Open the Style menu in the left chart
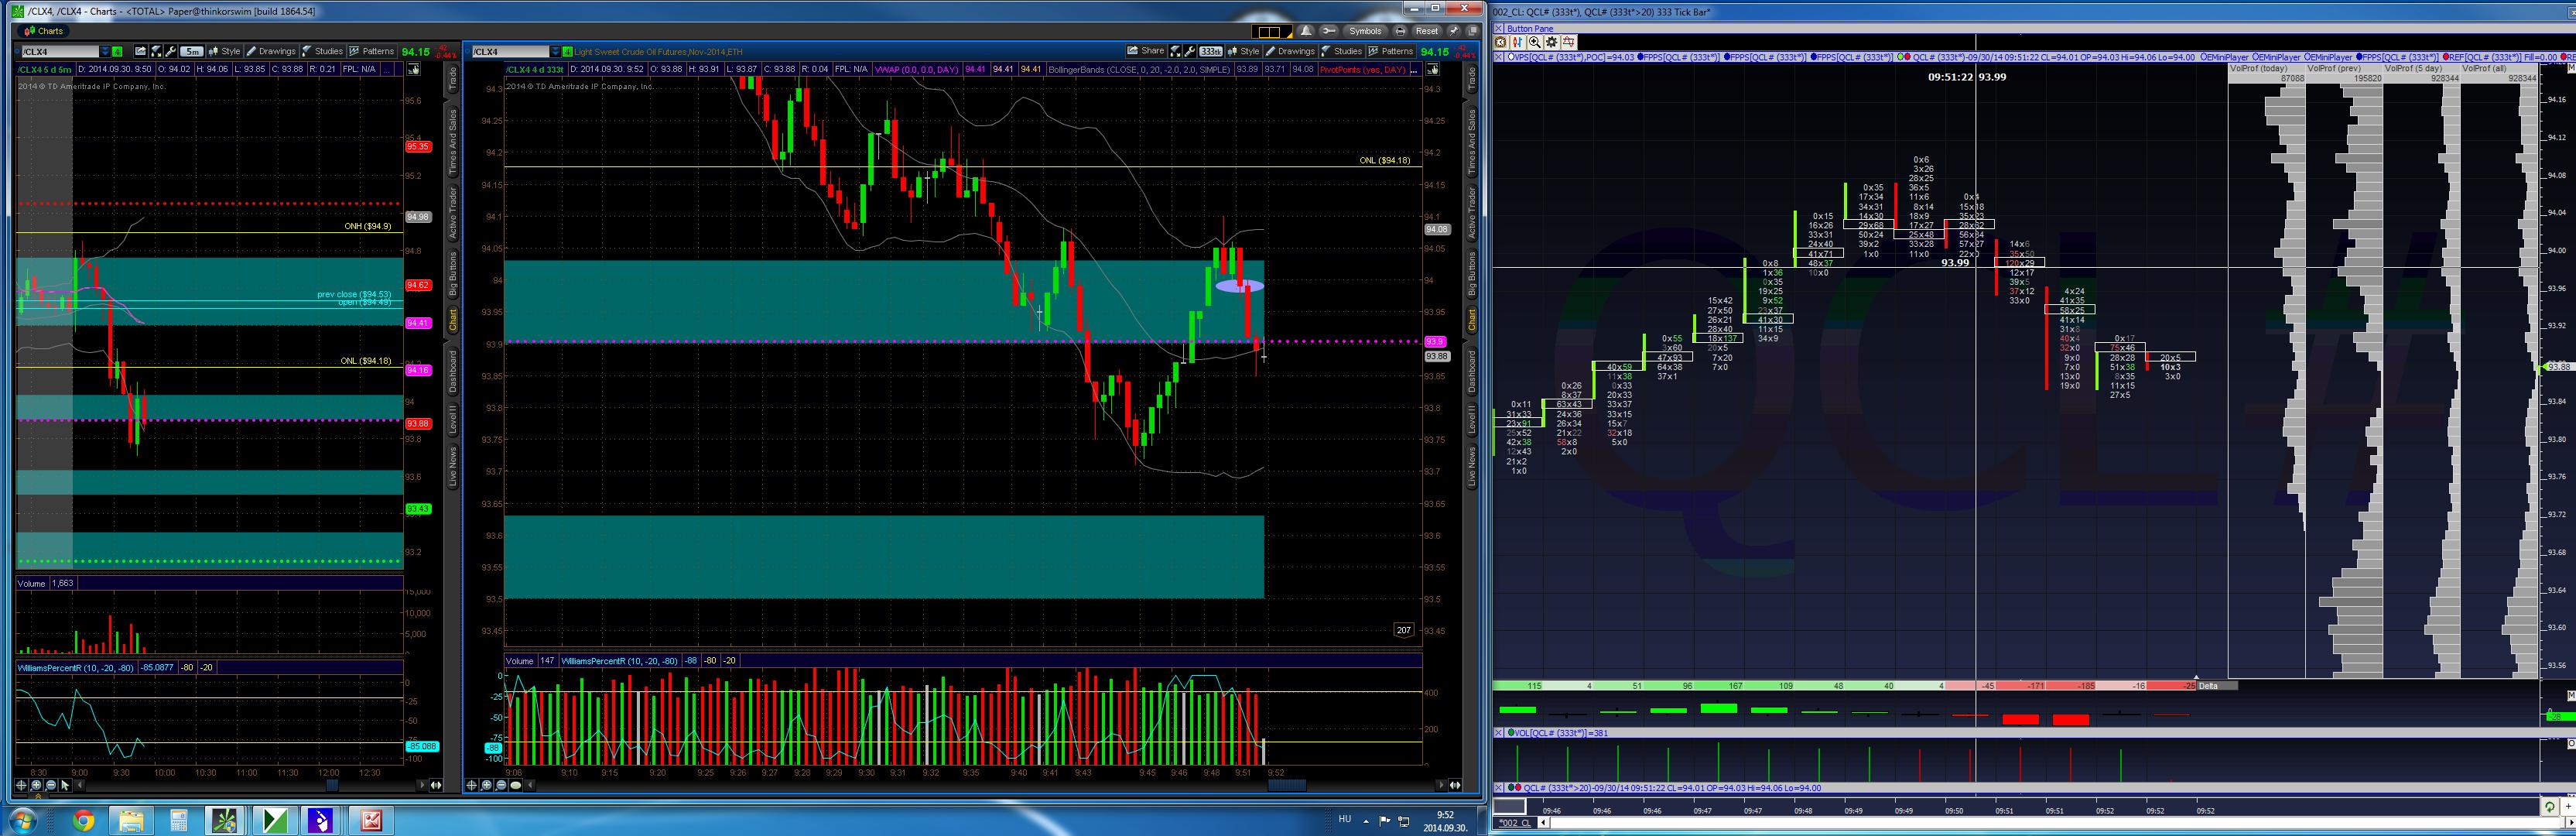This screenshot has width=2576, height=836. [225, 51]
